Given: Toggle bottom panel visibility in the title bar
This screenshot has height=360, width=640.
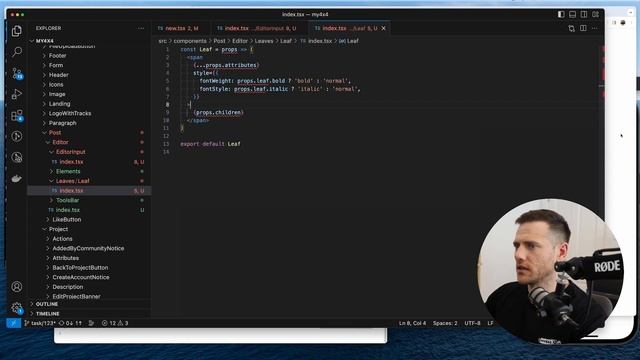Looking at the screenshot, I should pyautogui.click(x=572, y=14).
